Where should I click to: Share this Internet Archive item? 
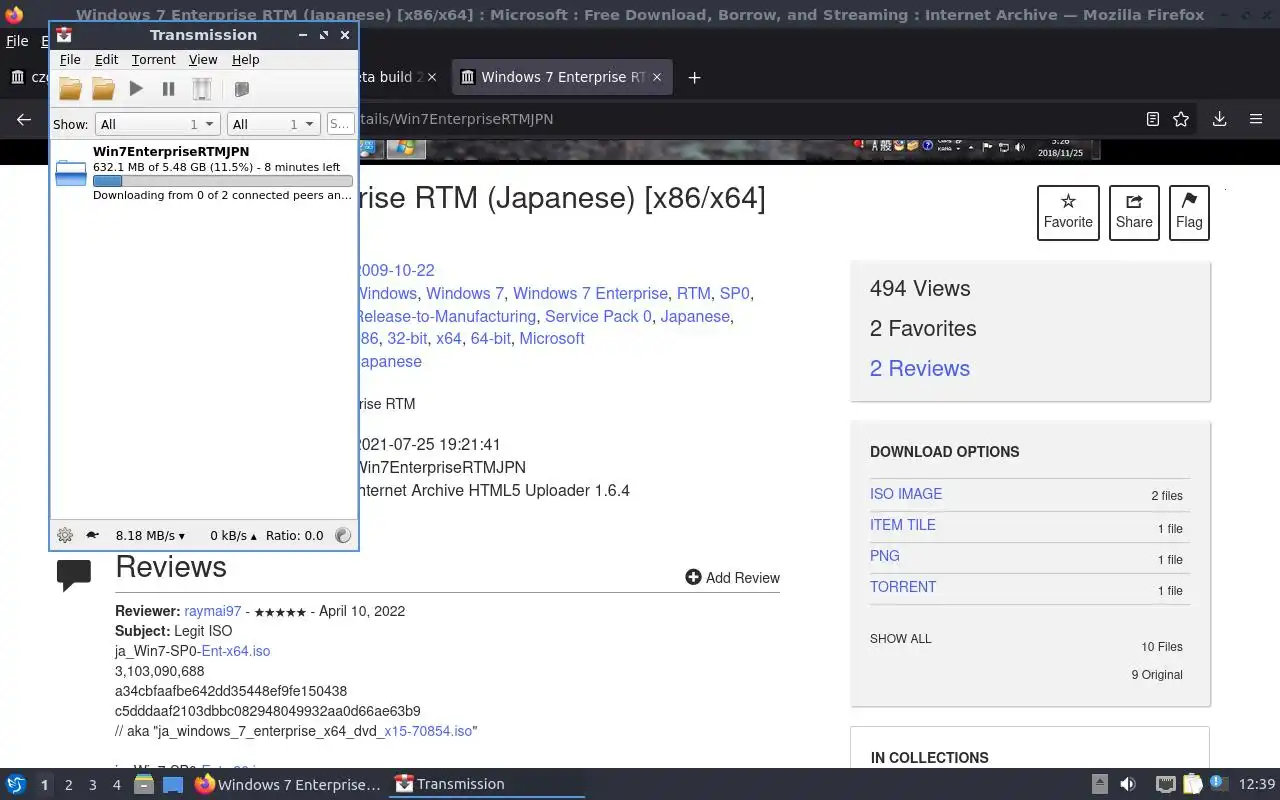coord(1134,213)
